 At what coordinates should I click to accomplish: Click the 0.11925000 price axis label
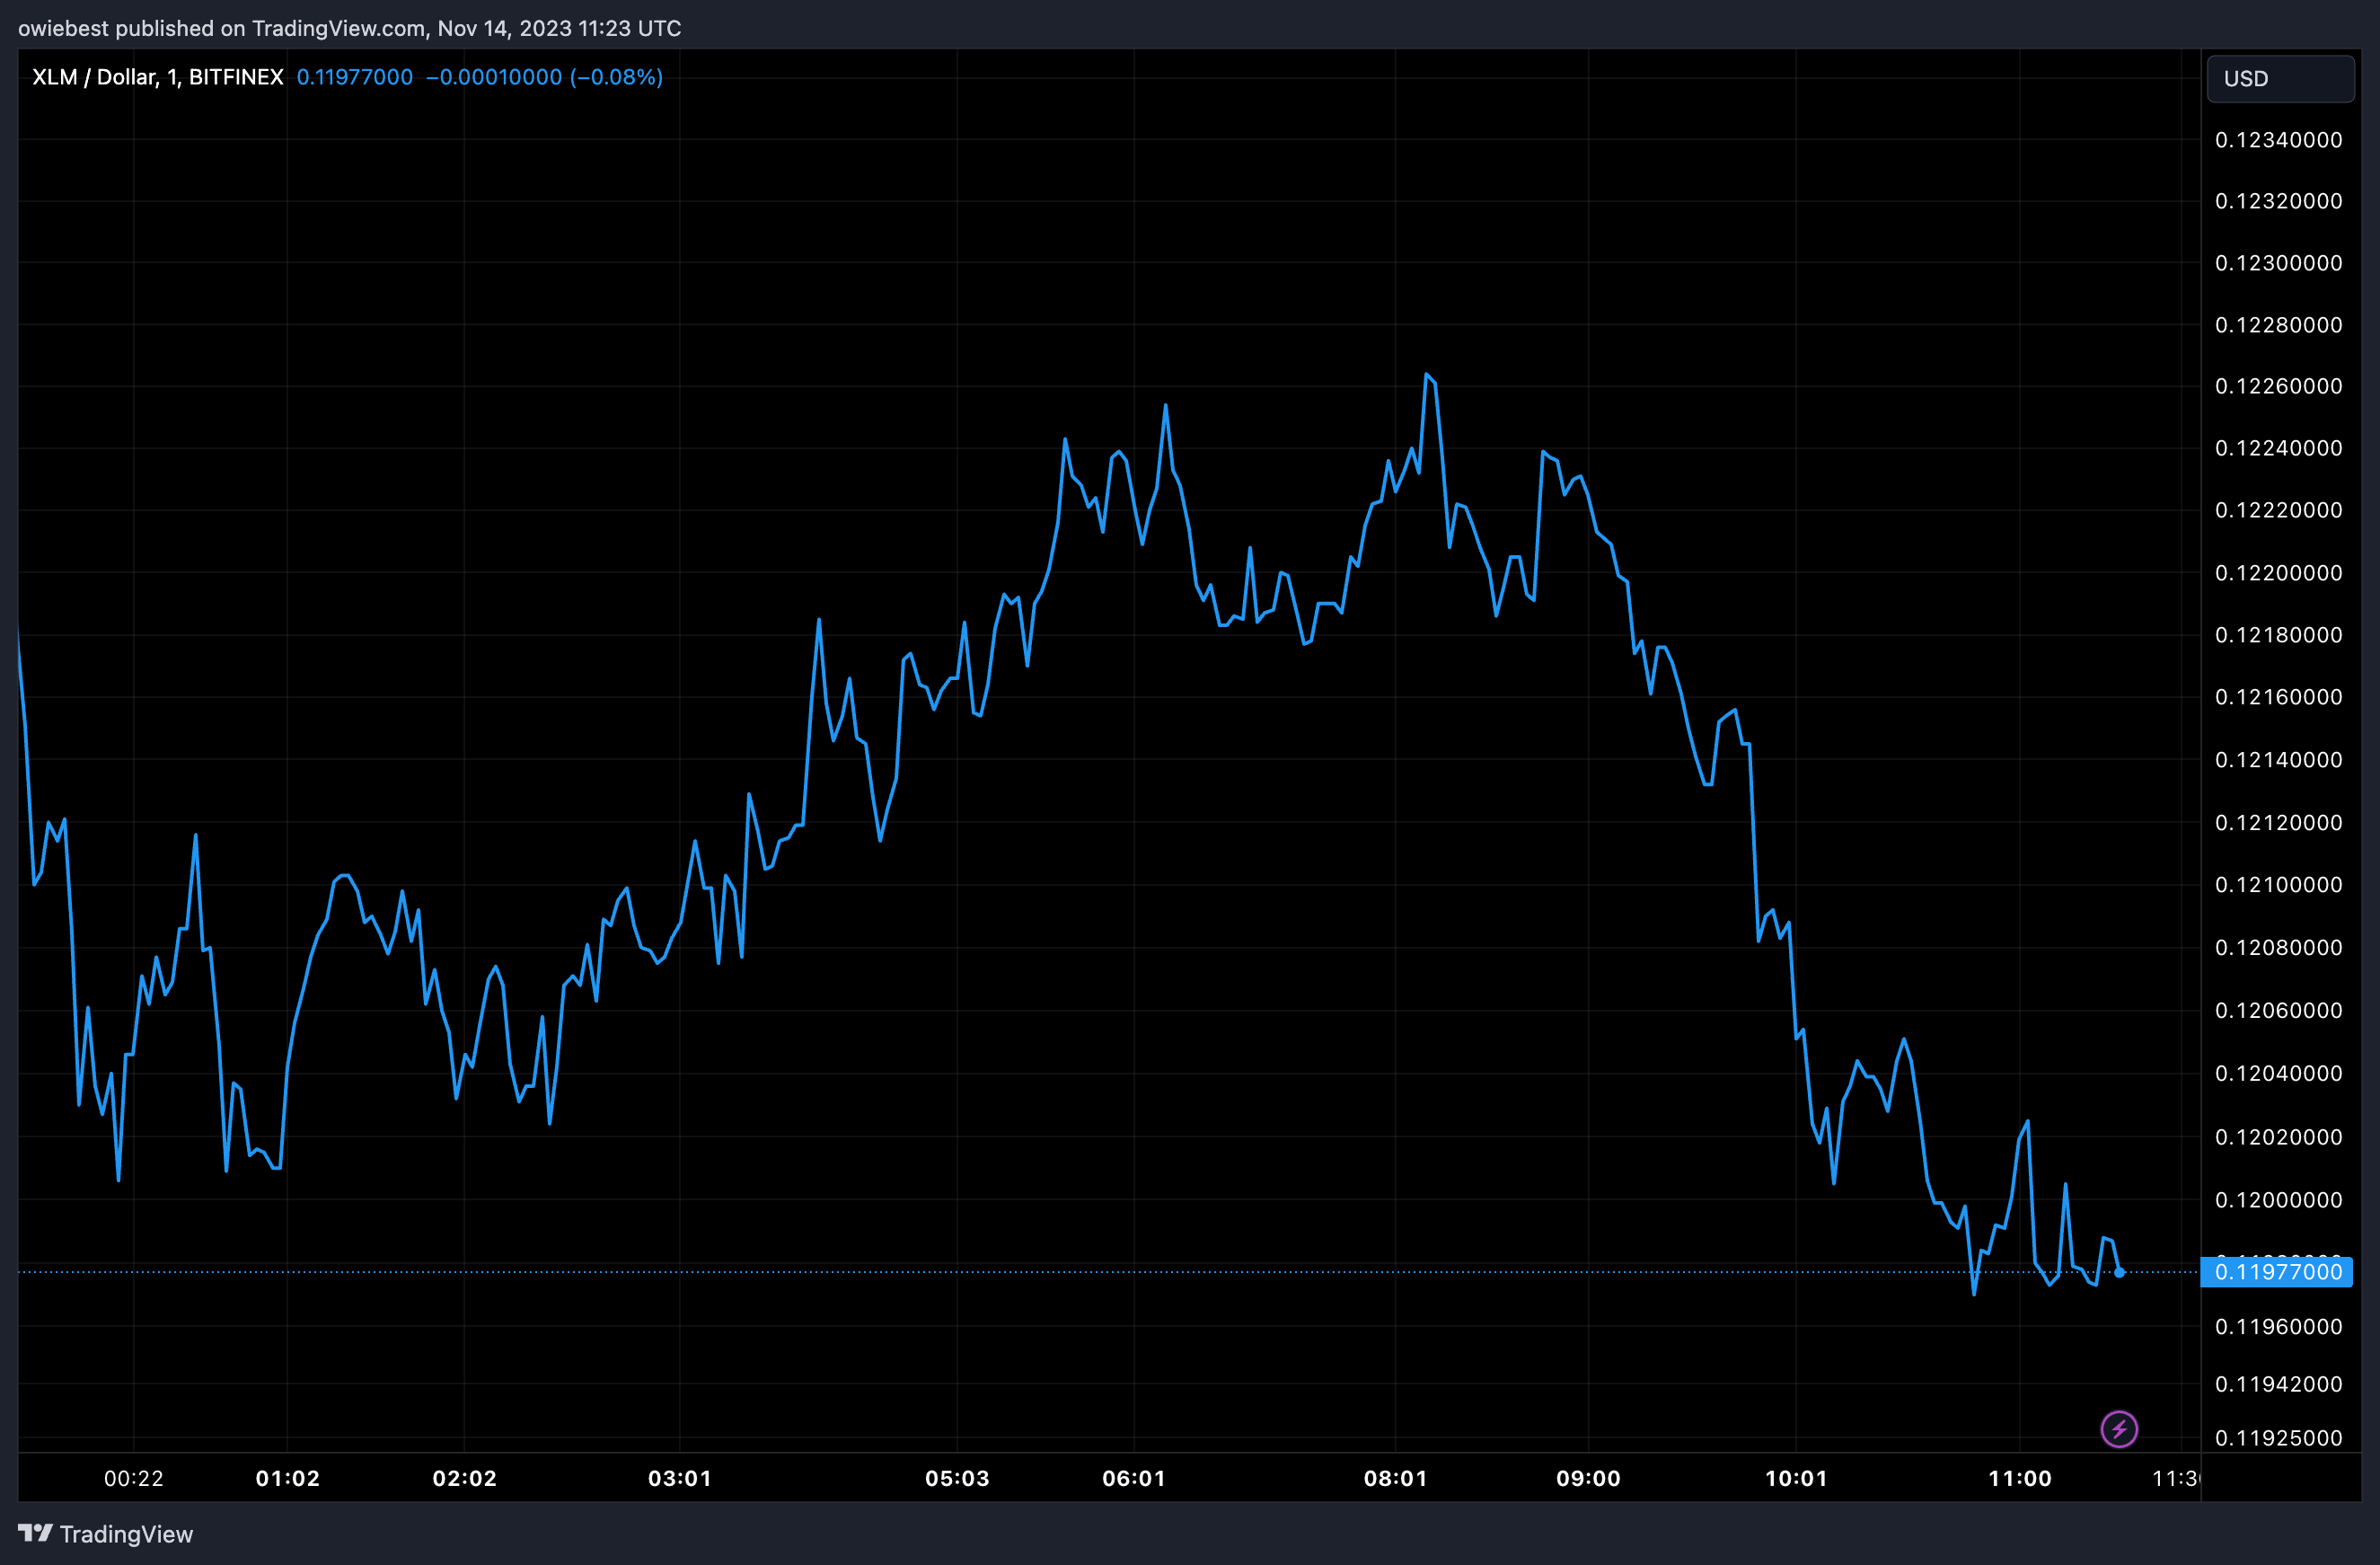[x=2279, y=1439]
